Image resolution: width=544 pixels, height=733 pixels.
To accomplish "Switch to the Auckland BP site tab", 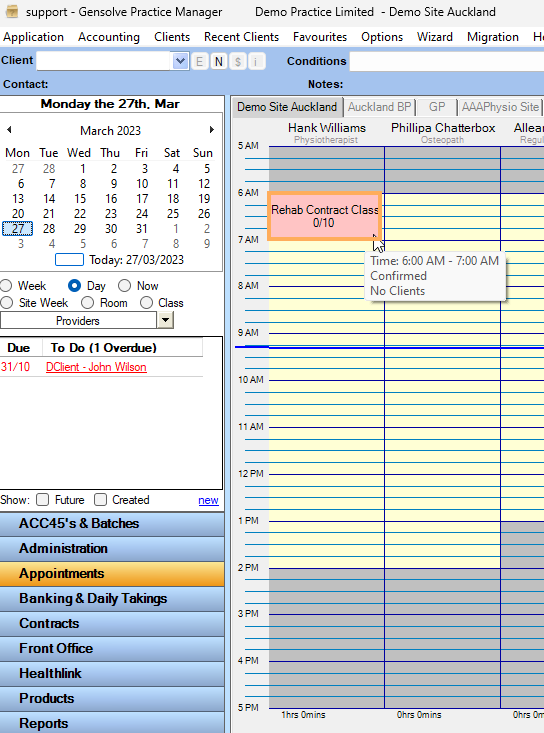I will click(379, 107).
